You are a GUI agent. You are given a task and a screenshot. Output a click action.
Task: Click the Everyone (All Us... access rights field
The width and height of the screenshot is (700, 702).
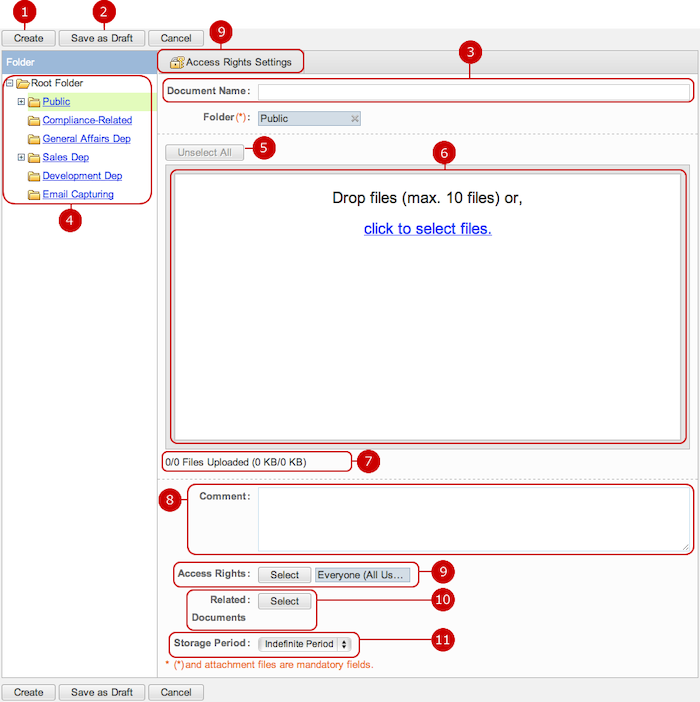[362, 575]
